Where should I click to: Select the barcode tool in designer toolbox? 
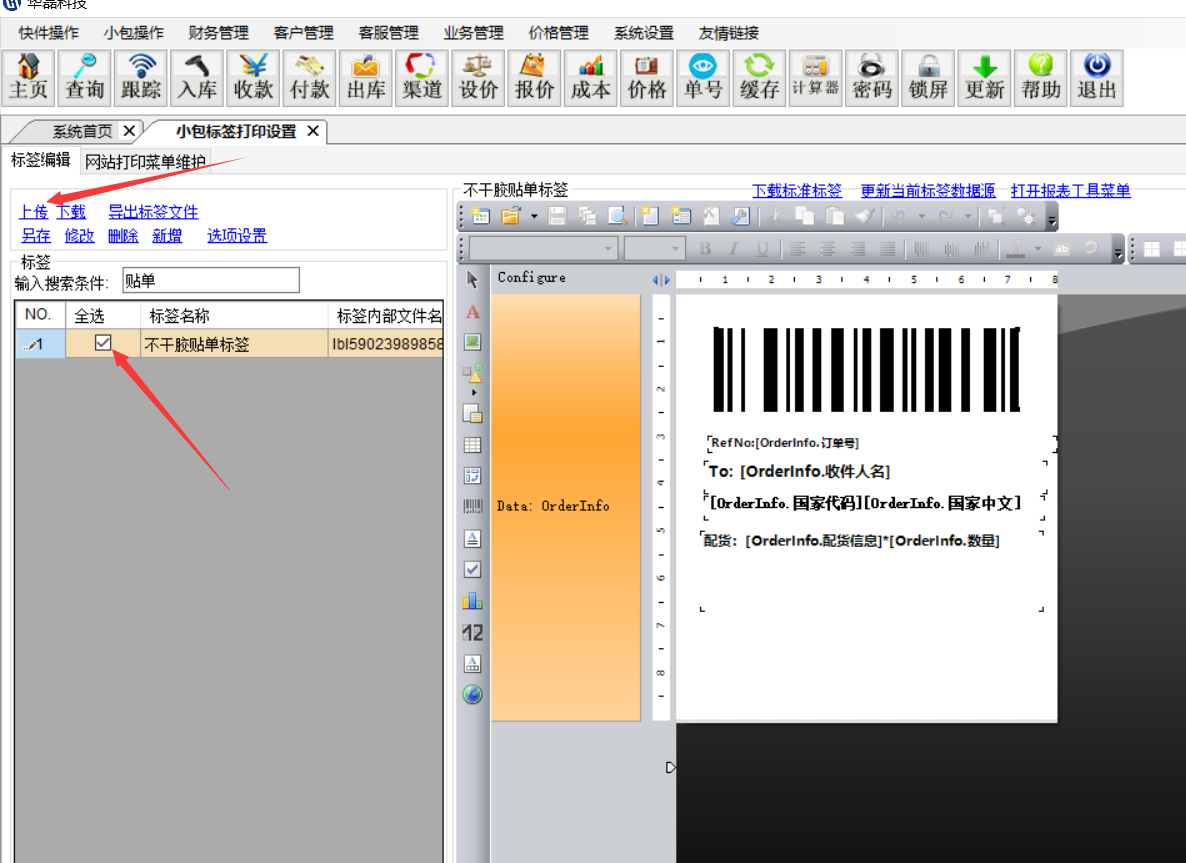(473, 507)
